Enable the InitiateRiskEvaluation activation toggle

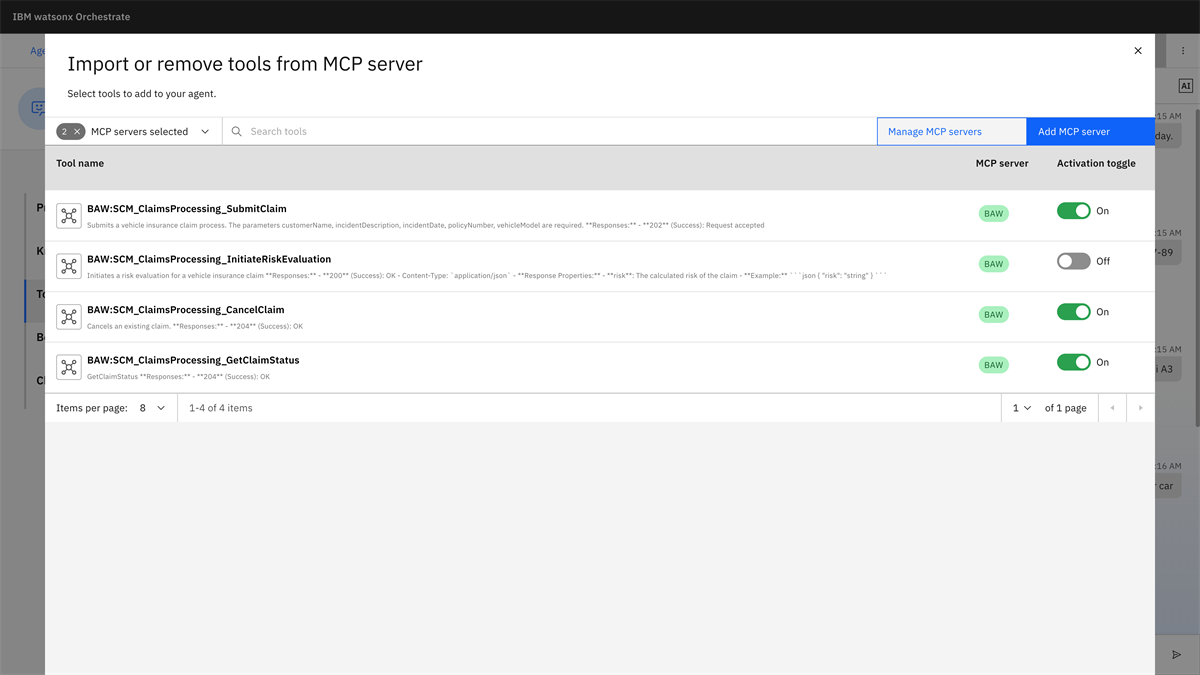click(x=1073, y=261)
